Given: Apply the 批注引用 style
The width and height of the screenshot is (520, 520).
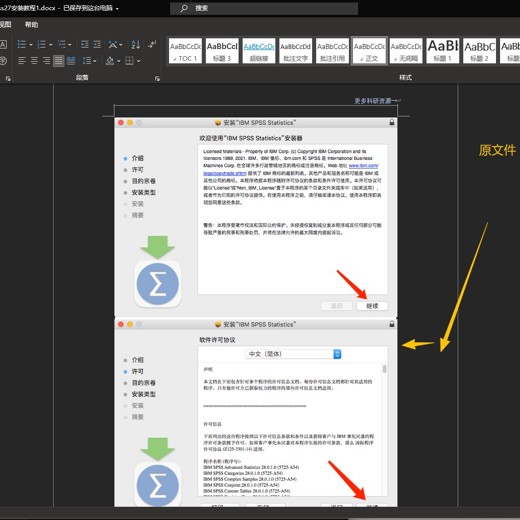Looking at the screenshot, I should point(332,51).
